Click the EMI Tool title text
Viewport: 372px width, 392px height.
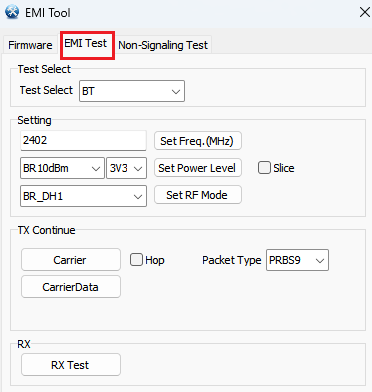tap(48, 13)
